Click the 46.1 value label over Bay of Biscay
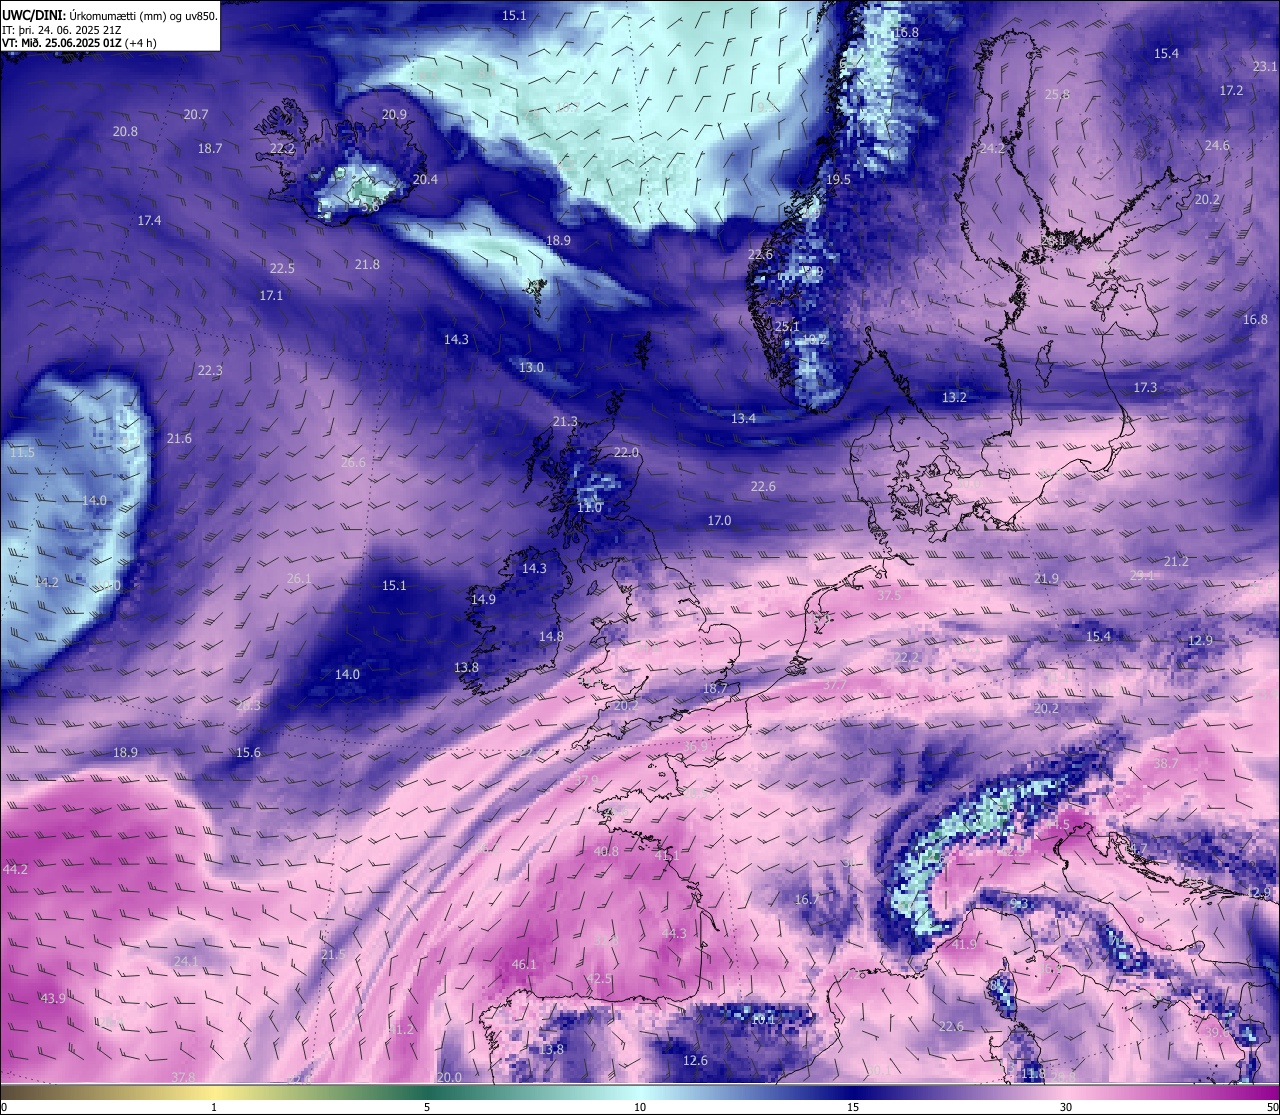1280x1115 pixels. pyautogui.click(x=524, y=965)
